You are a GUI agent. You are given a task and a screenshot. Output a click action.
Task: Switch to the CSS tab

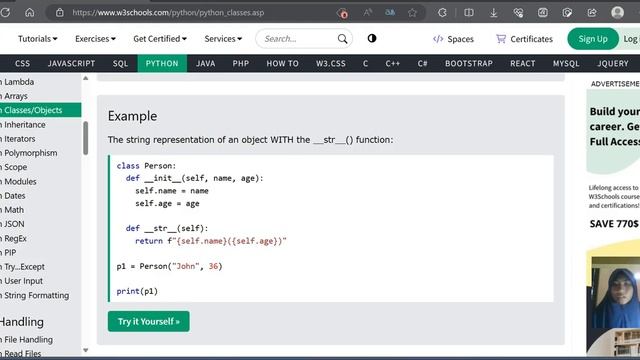coord(22,63)
